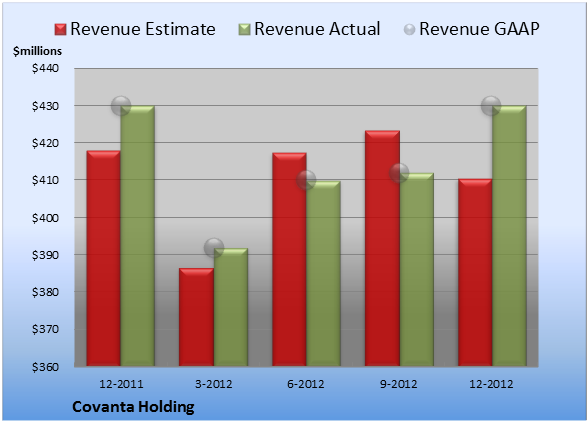588x422 pixels.
Task: Click the '$370' axis value
Action: 45,329
